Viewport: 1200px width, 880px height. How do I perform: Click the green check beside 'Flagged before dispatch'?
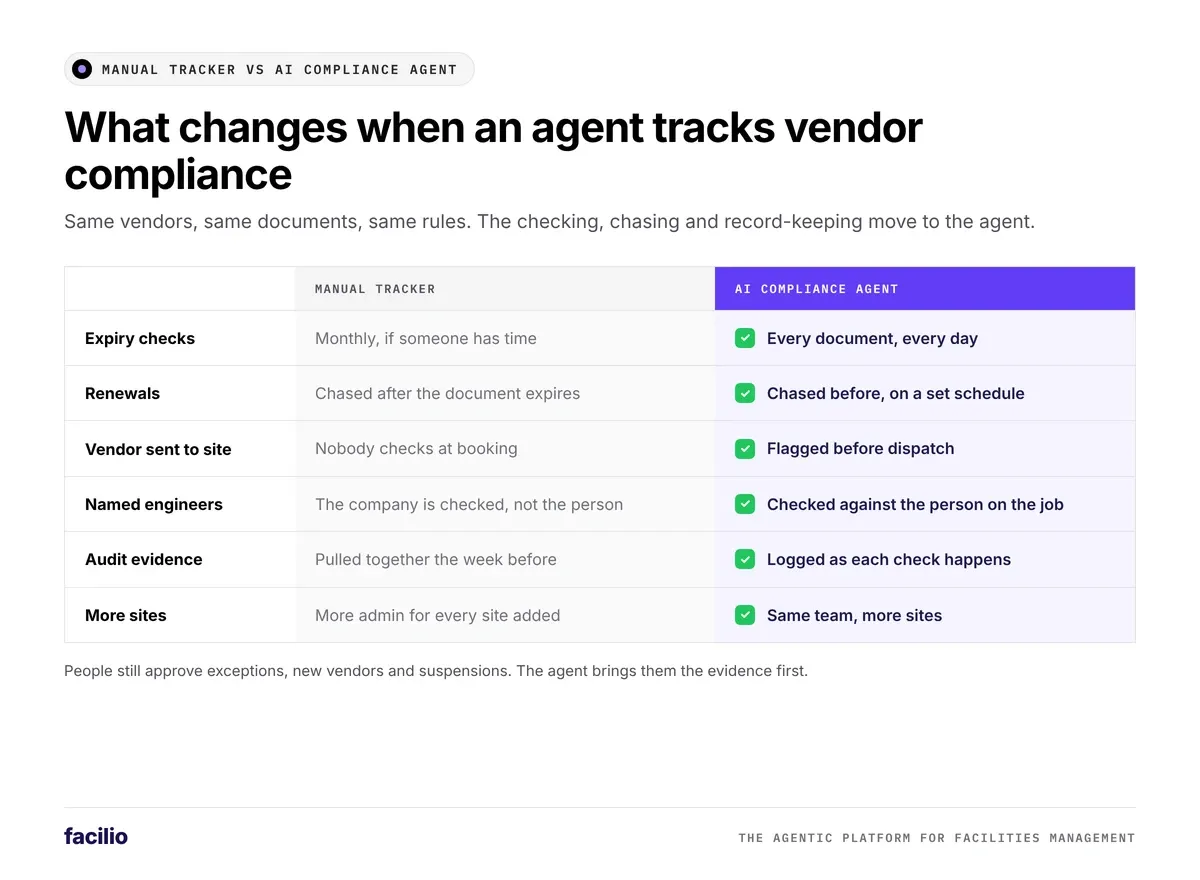point(745,449)
